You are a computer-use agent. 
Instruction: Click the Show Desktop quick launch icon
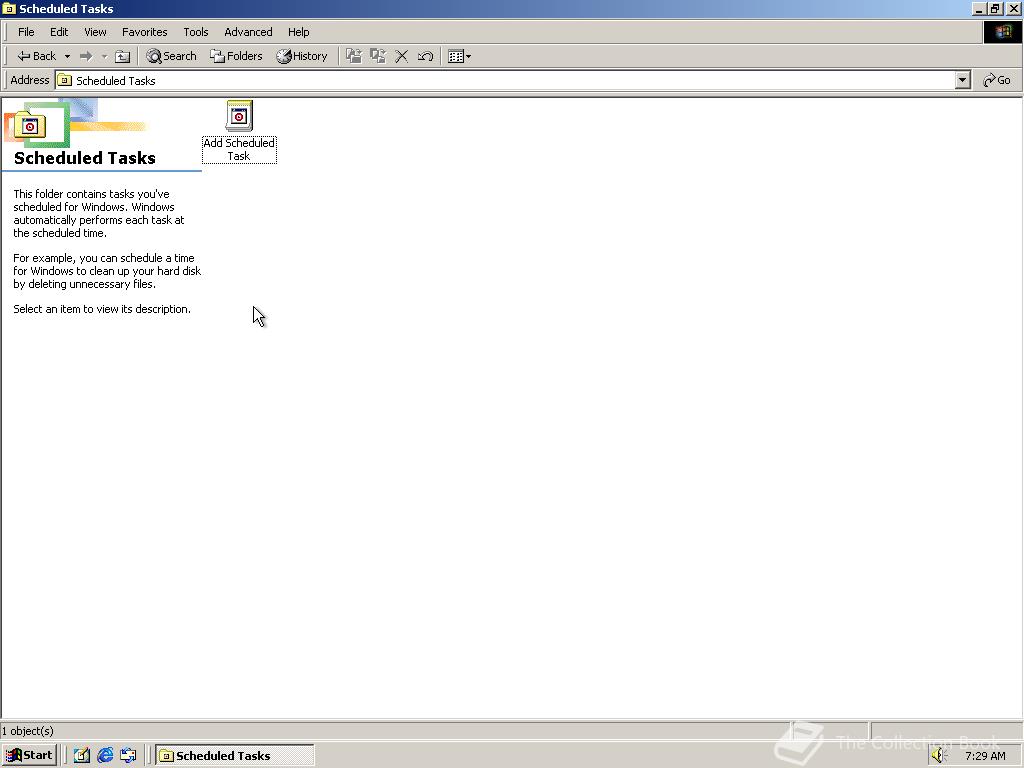(82, 756)
